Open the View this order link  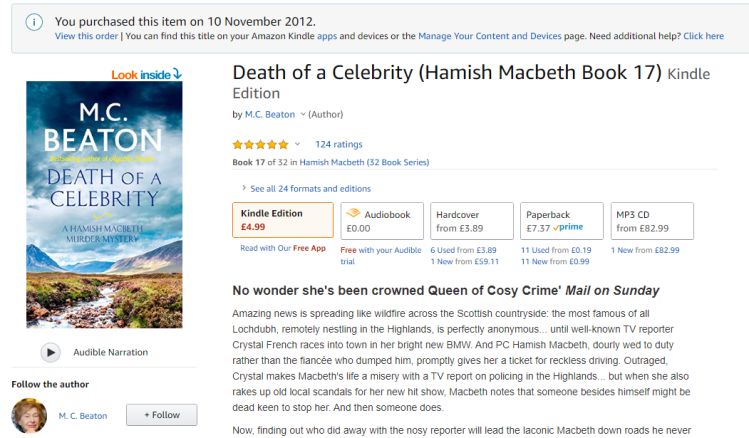coord(86,36)
